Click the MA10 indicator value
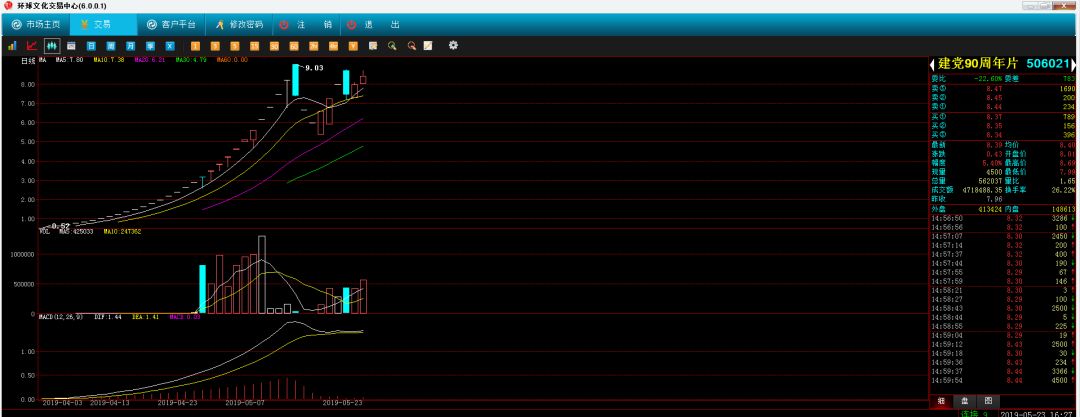 click(109, 60)
